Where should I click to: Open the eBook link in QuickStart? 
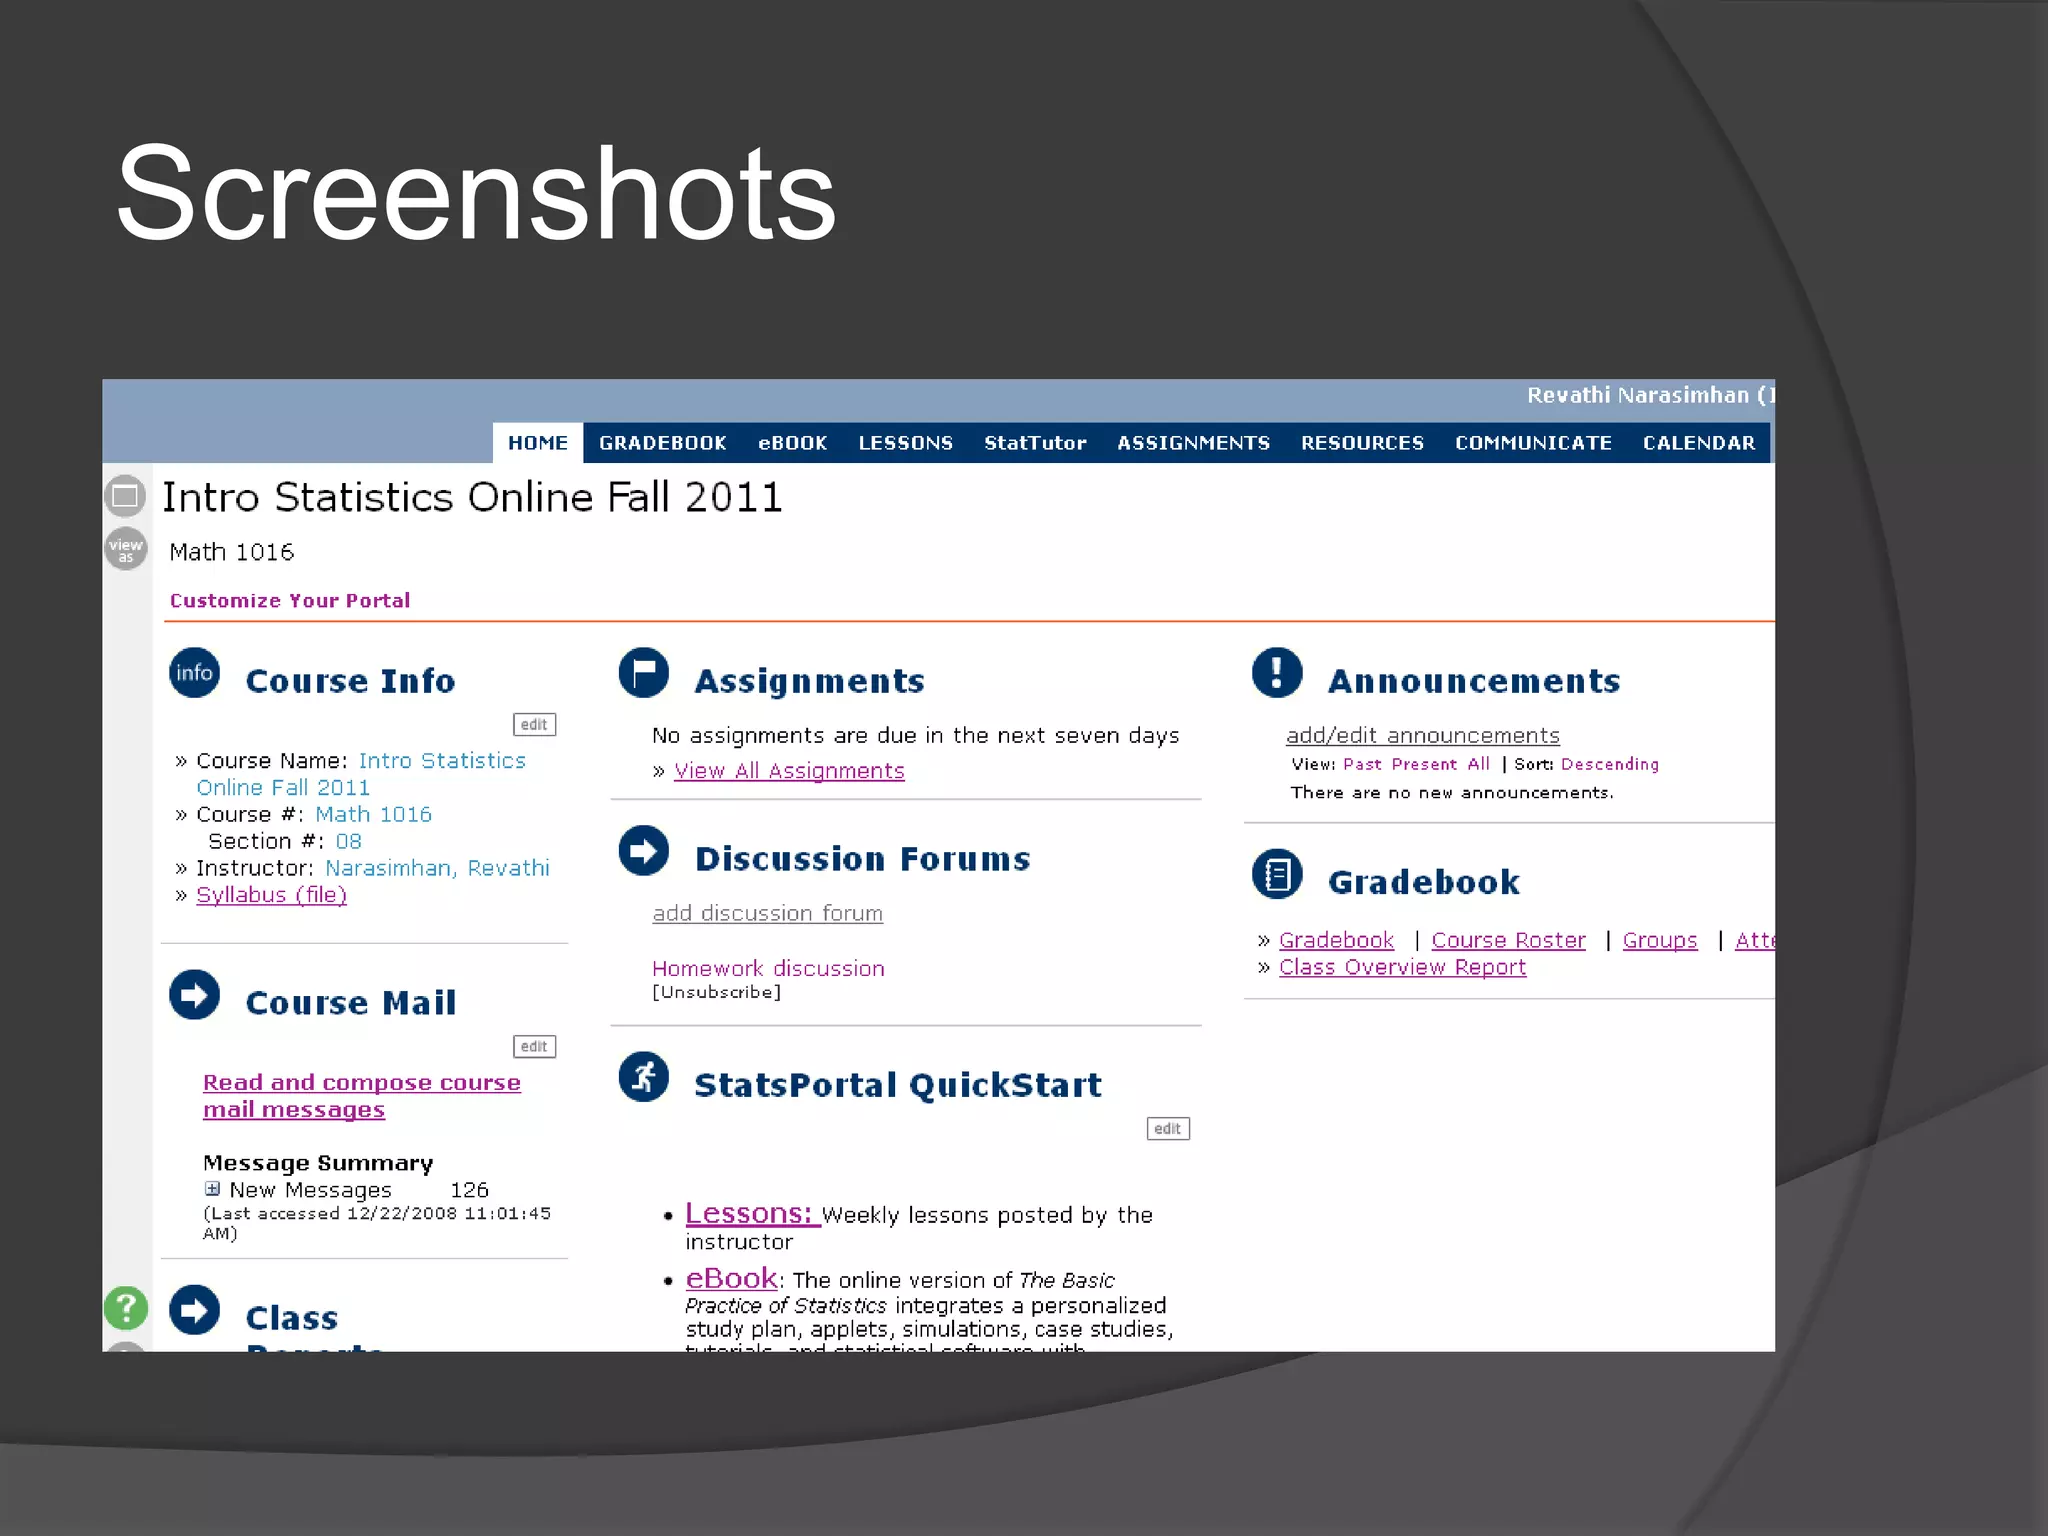731,1278
